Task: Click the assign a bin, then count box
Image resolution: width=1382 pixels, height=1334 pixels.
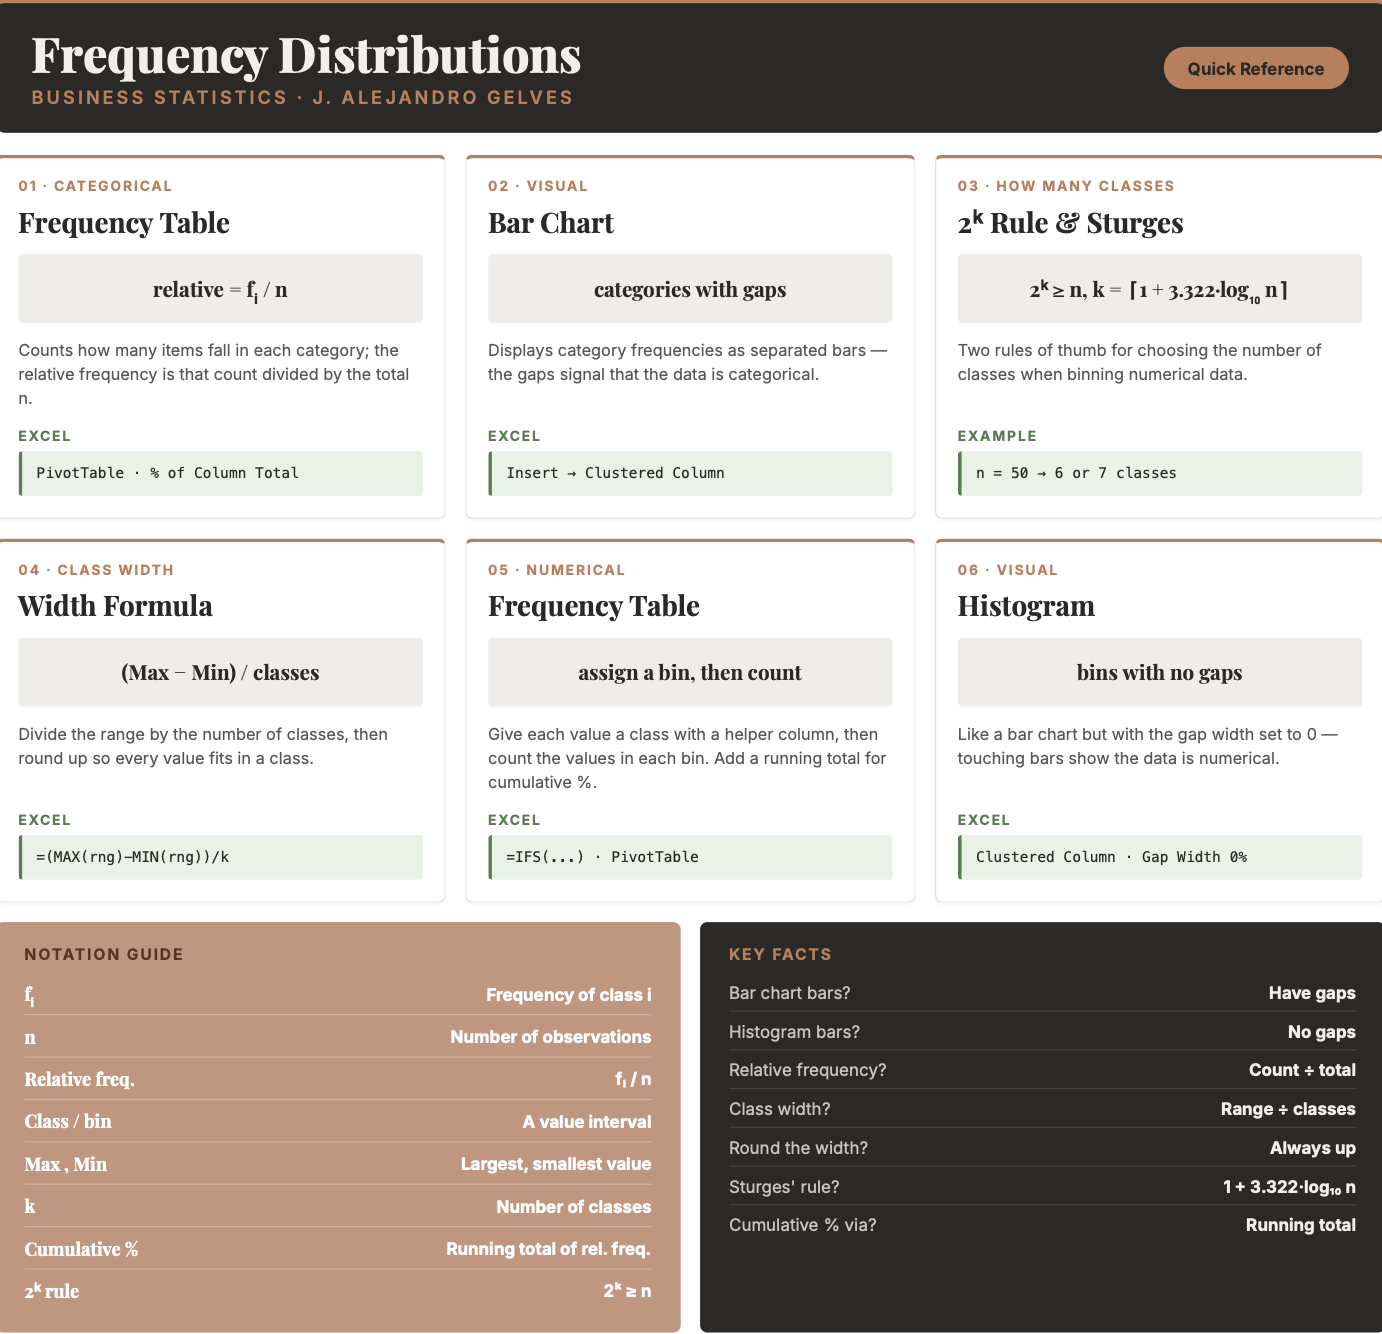Action: (x=690, y=672)
